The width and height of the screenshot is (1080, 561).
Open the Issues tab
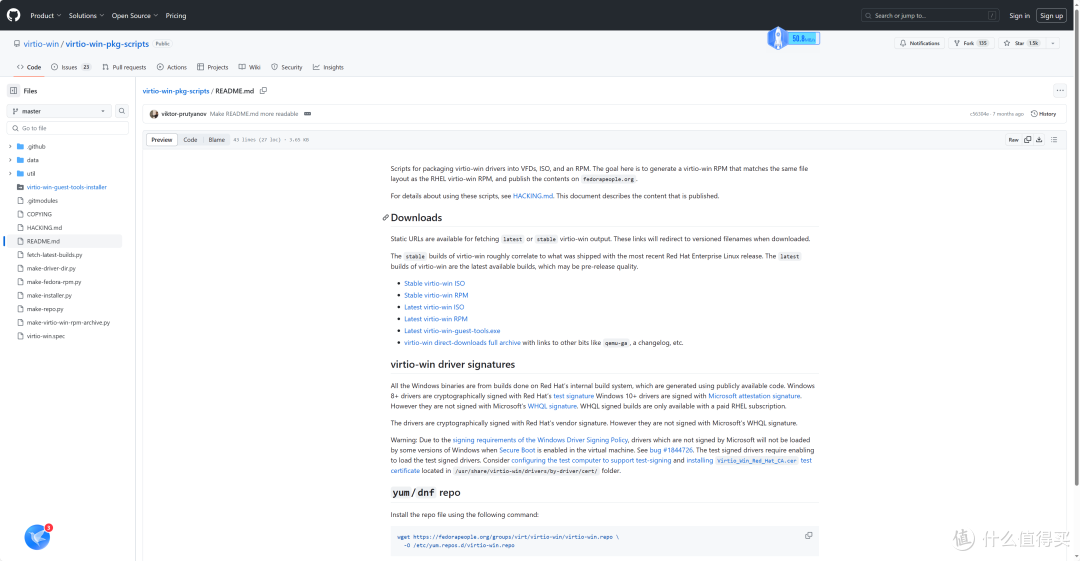70,67
